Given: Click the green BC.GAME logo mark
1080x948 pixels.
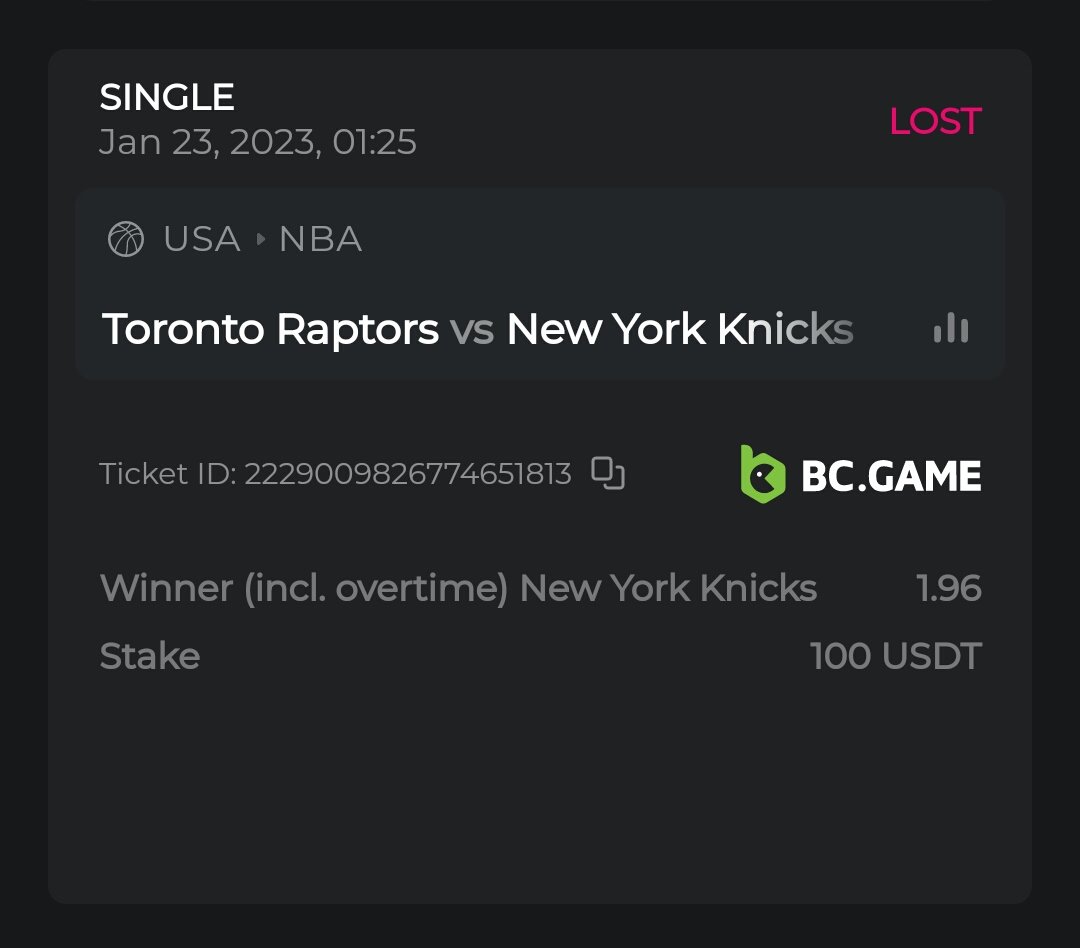Looking at the screenshot, I should [x=762, y=474].
